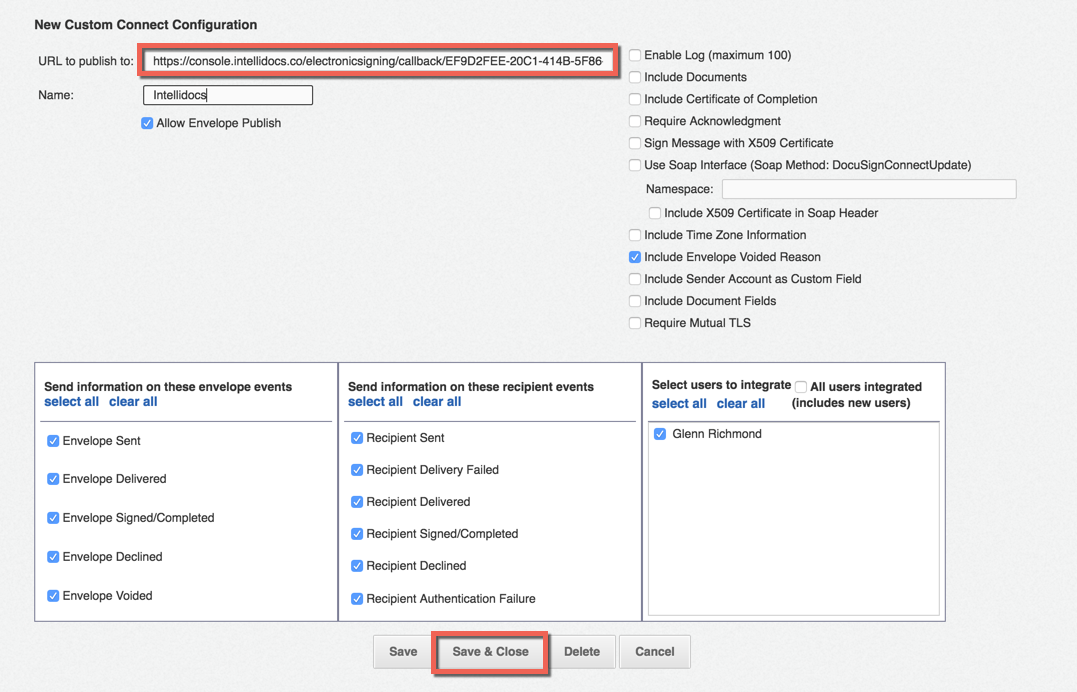This screenshot has height=692, width=1077.
Task: Clear all users to integrate link
Action: pos(740,404)
